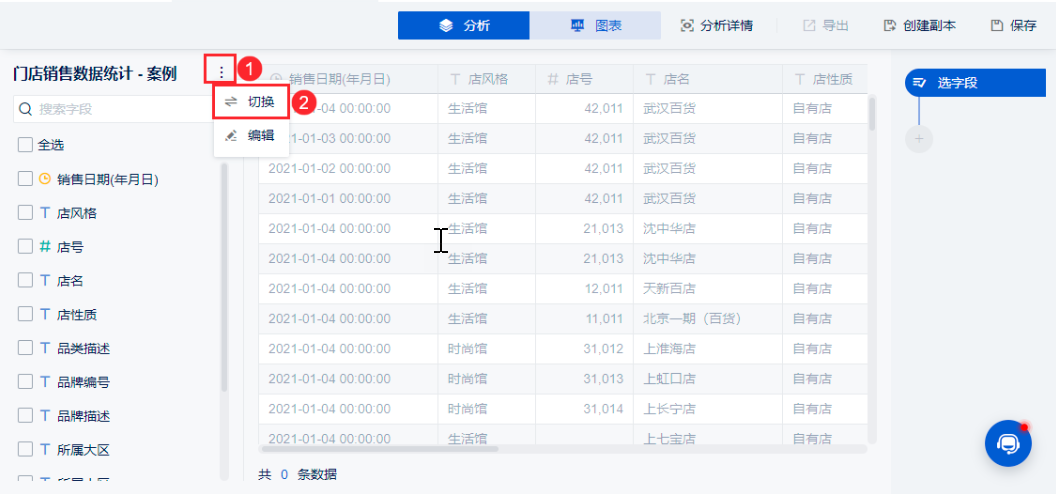1056x494 pixels.
Task: Click the 创建副本 copy icon
Action: (889, 26)
